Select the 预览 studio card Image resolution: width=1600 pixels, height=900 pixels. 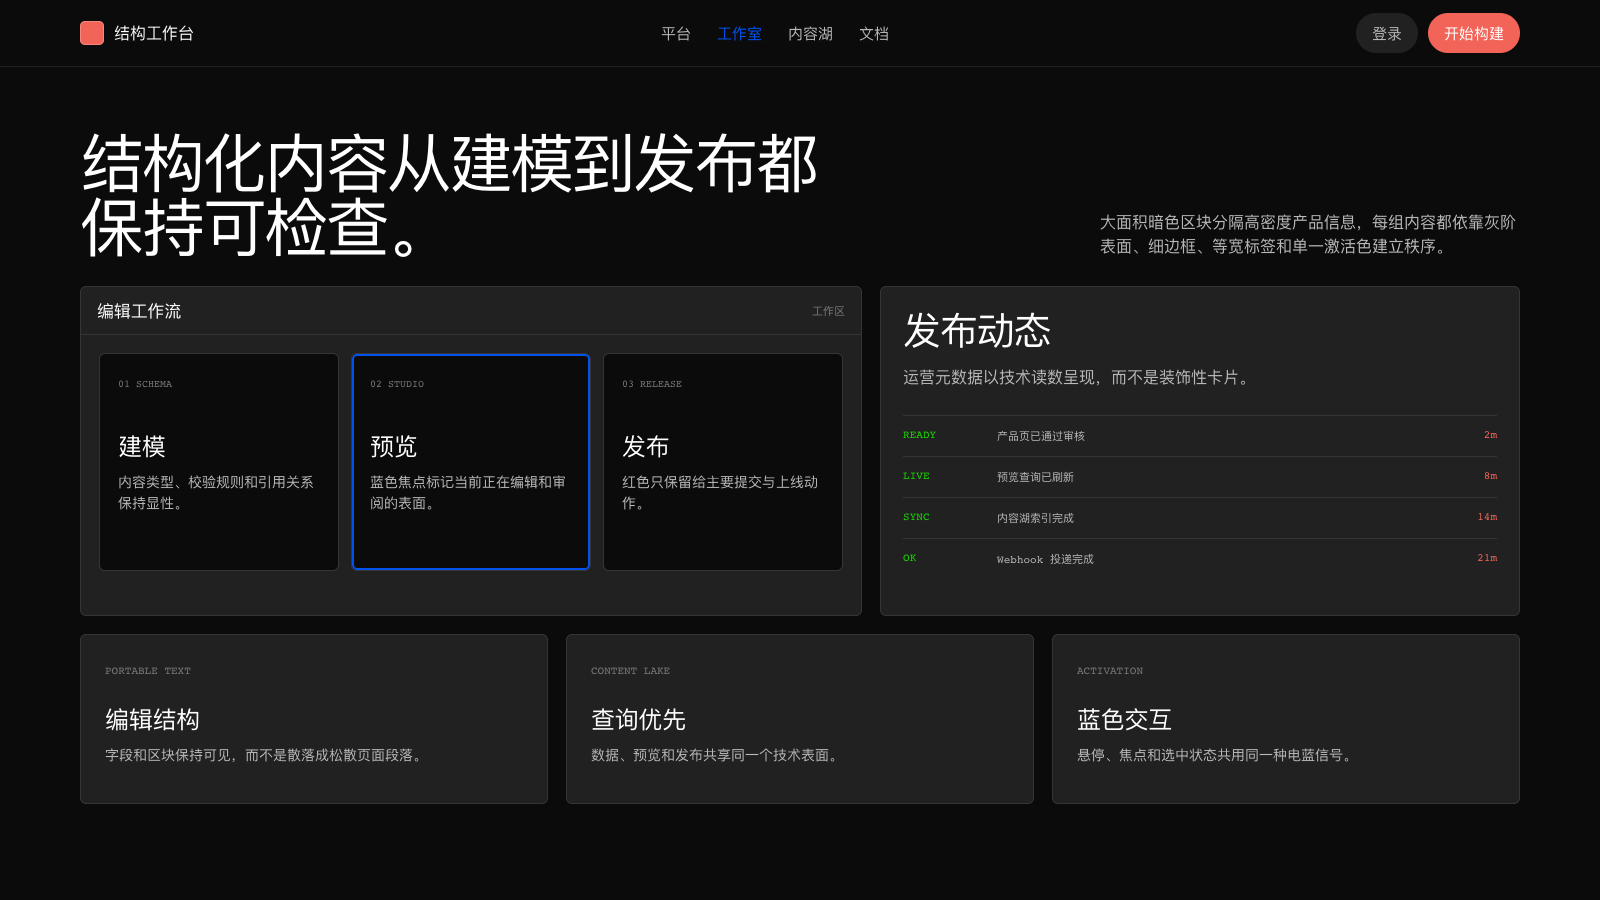coord(471,462)
